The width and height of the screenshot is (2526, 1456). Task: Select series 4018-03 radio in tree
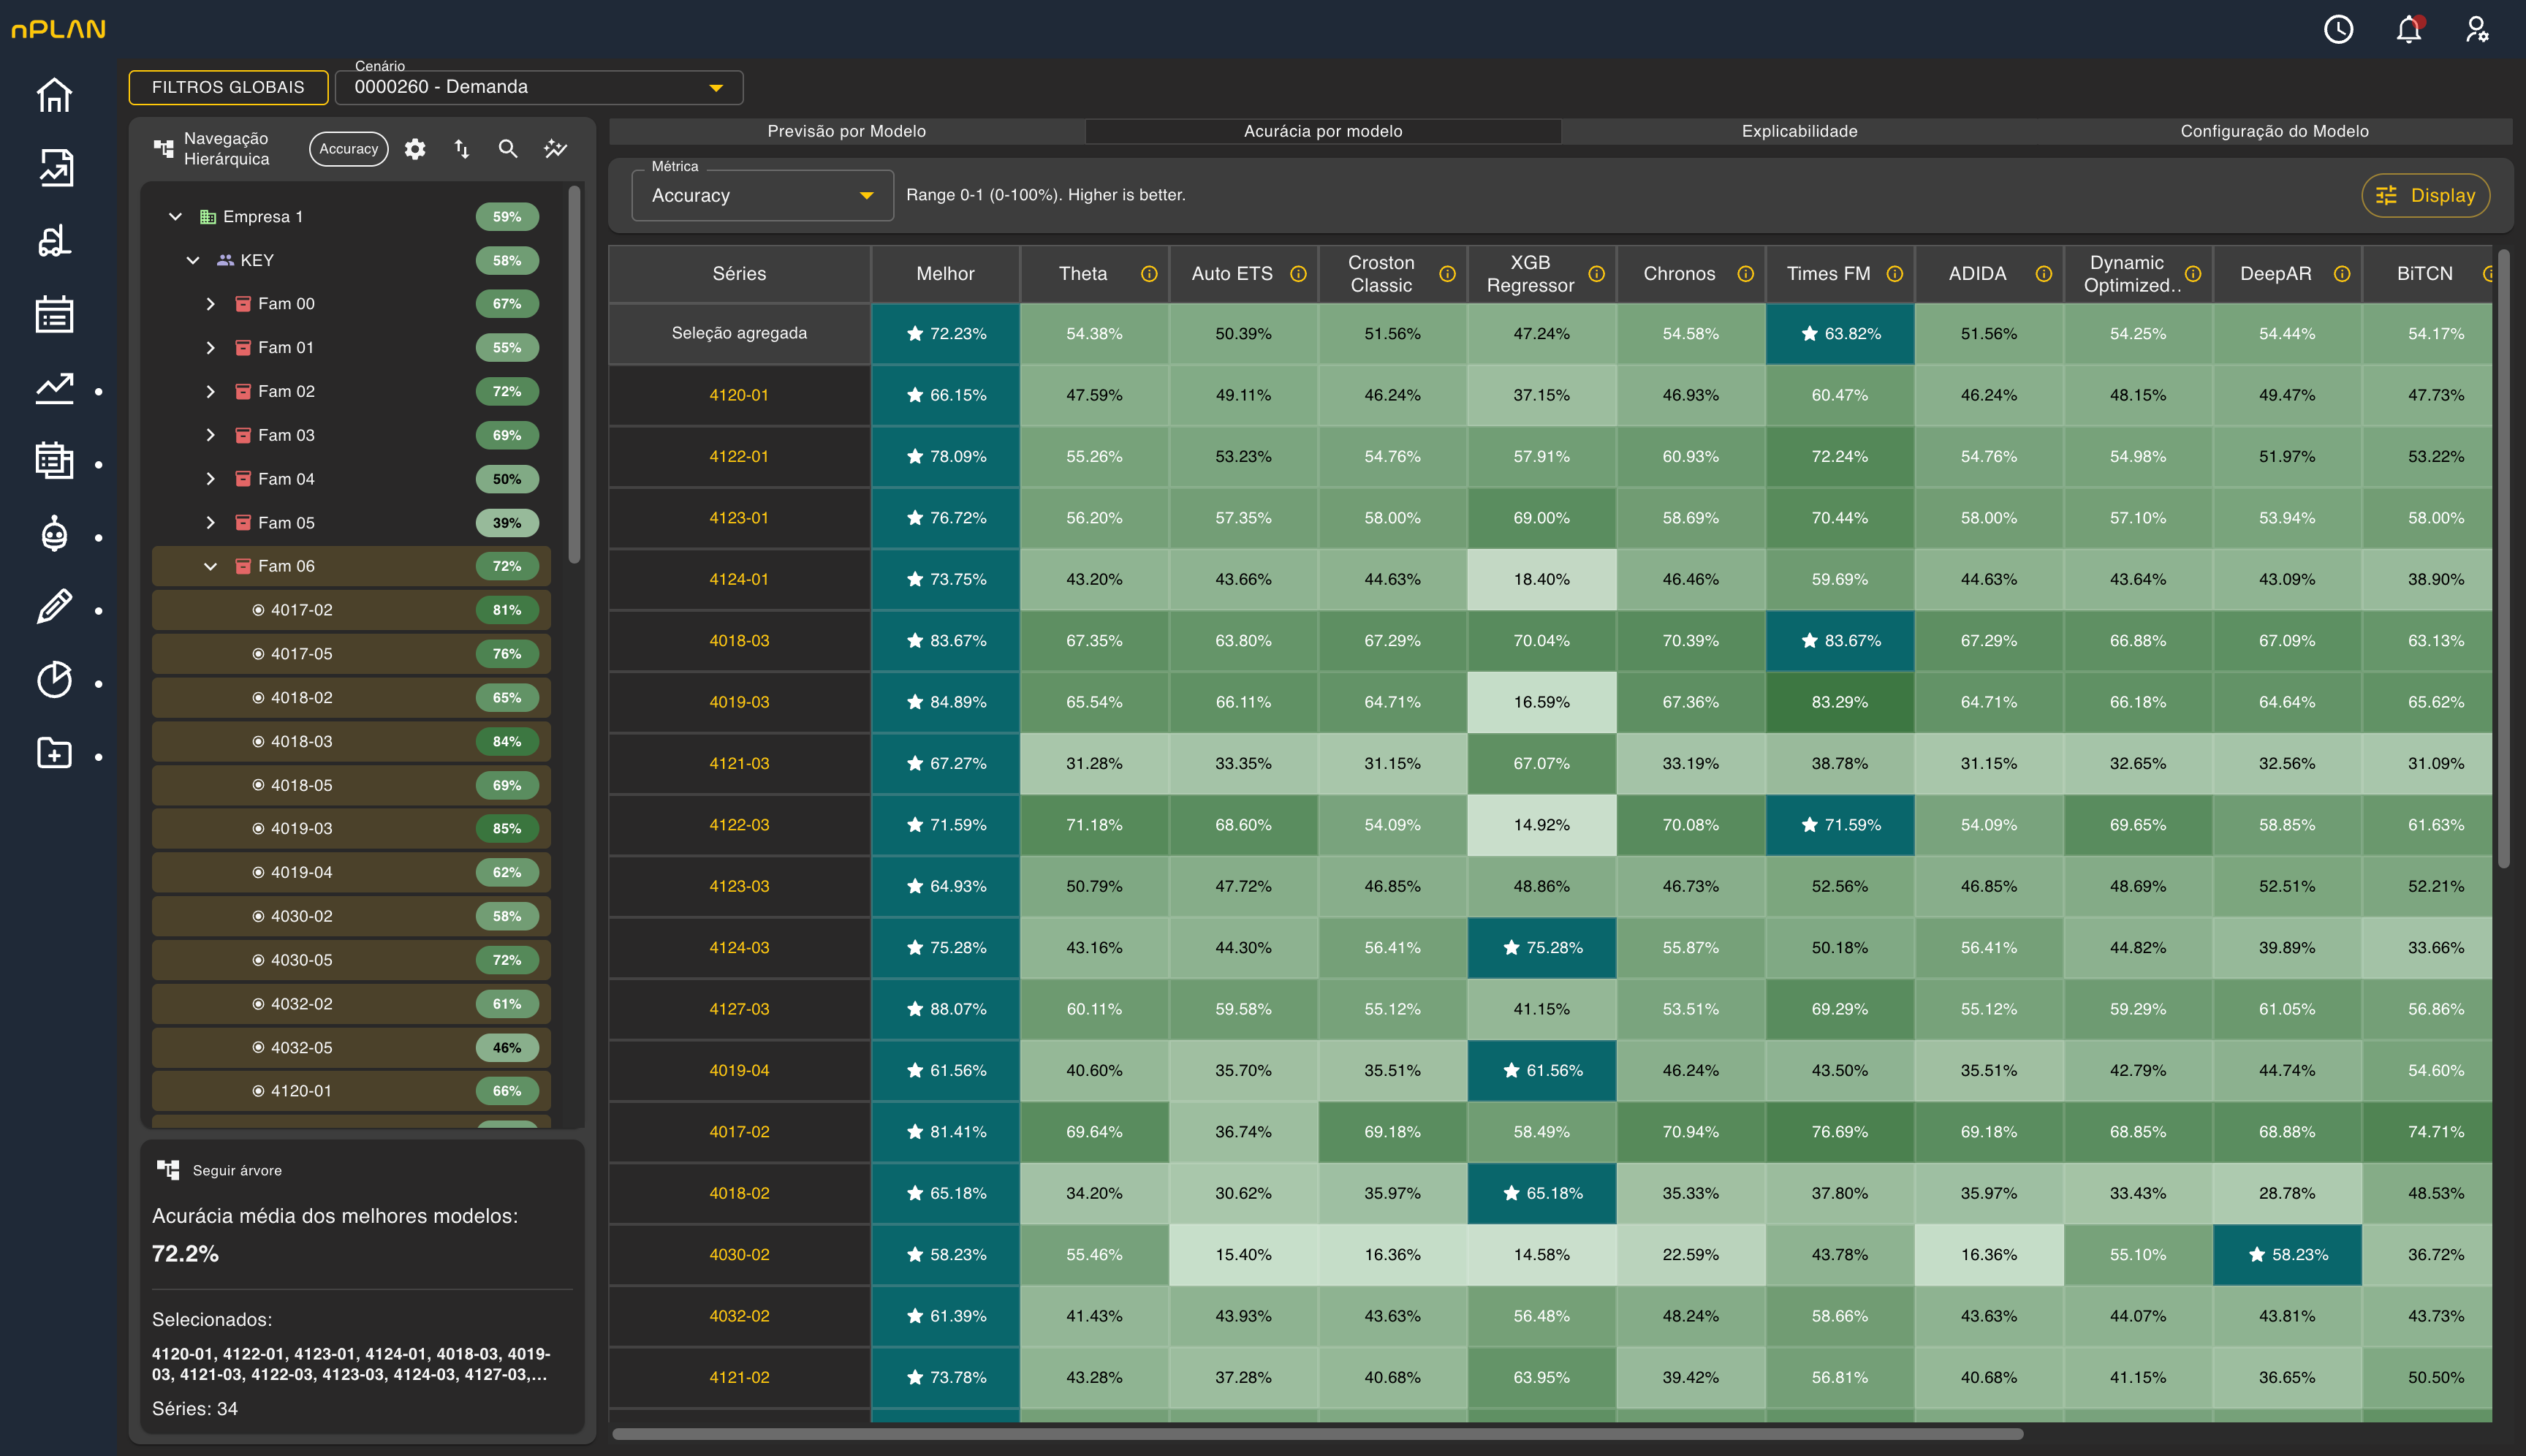coord(258,741)
